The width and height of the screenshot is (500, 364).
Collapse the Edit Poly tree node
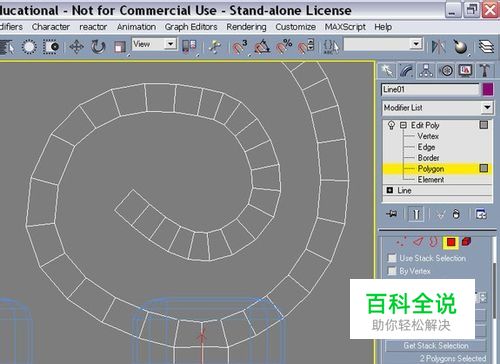[403, 125]
